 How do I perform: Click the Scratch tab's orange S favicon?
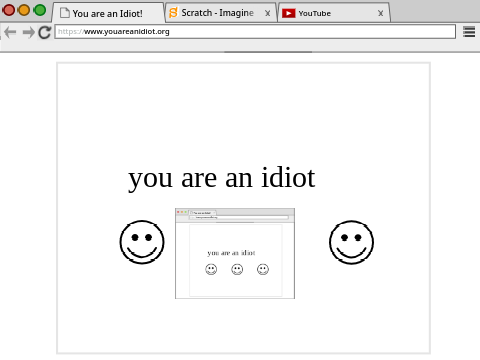pyautogui.click(x=173, y=13)
